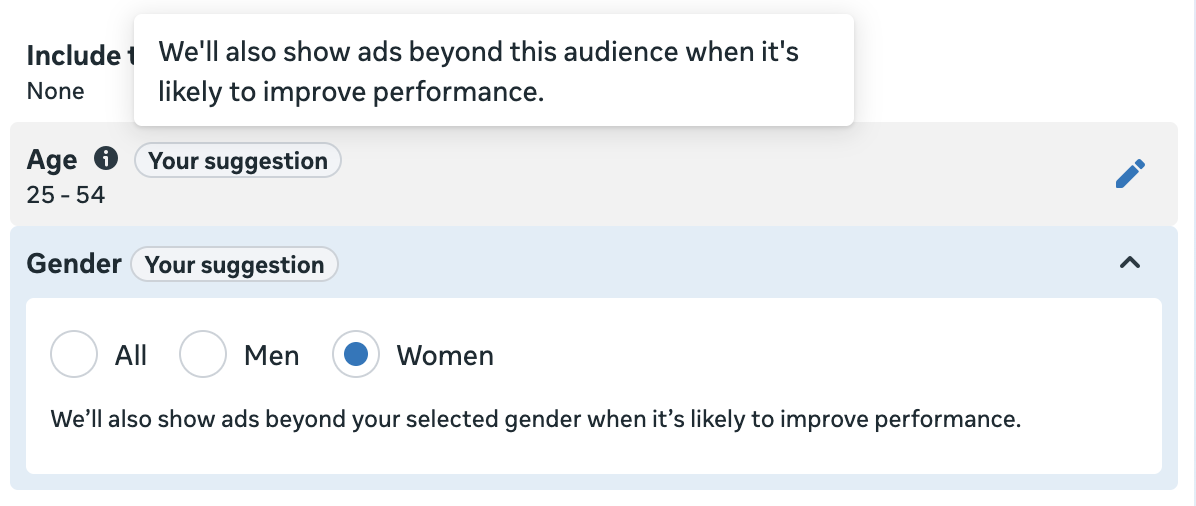Viewport: 1196px width, 506px height.
Task: Click the Age heading label
Action: 52,160
